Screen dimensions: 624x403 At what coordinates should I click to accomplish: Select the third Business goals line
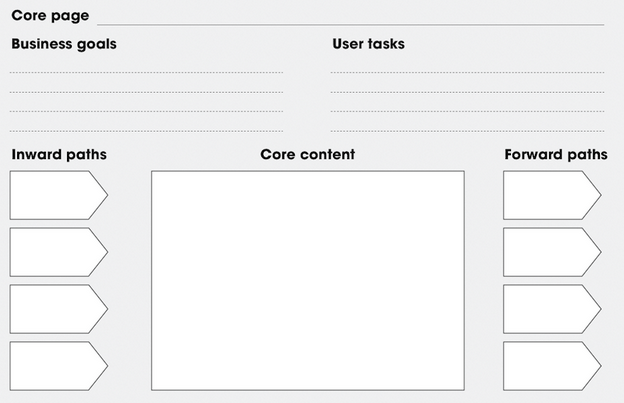click(146, 111)
